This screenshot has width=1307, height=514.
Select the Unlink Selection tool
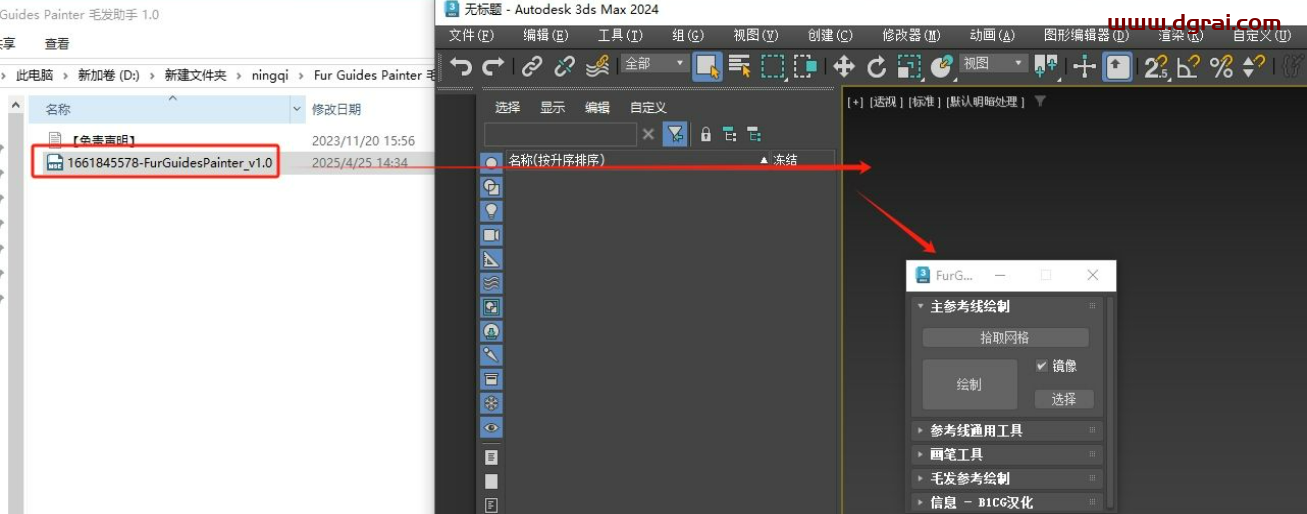(x=565, y=67)
